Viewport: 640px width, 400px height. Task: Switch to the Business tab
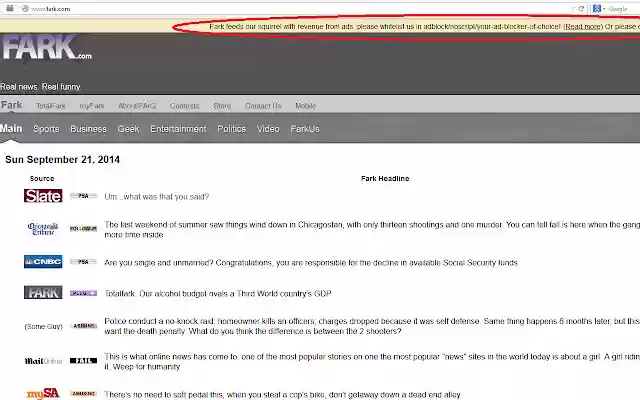point(88,129)
